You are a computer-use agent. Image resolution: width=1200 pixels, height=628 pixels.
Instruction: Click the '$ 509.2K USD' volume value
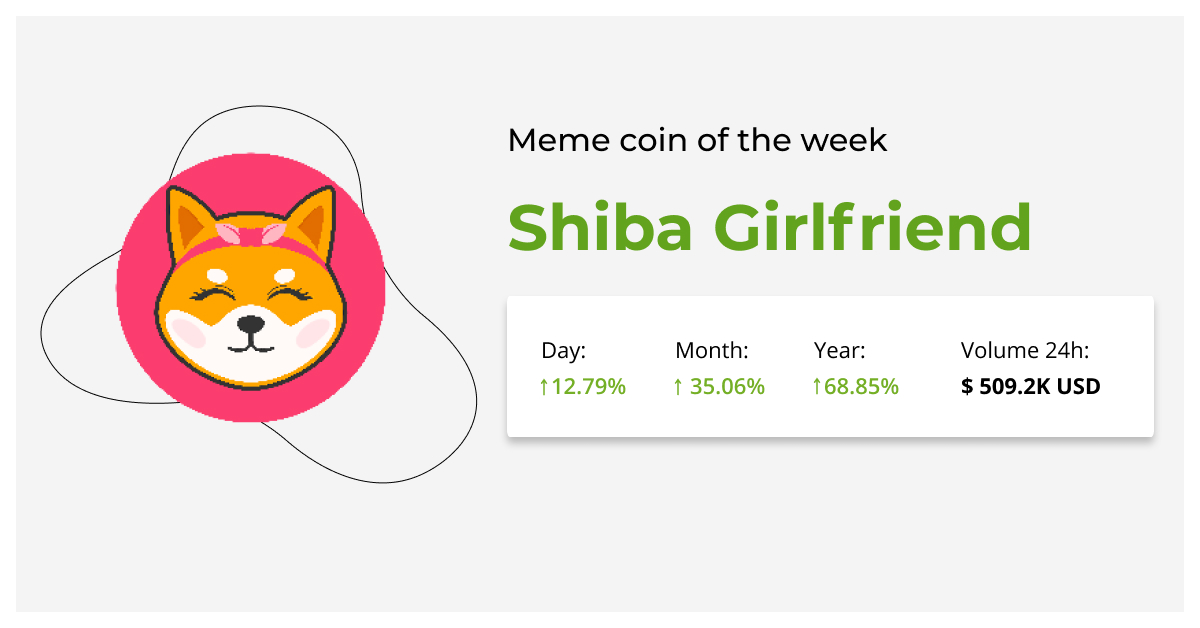1030,386
